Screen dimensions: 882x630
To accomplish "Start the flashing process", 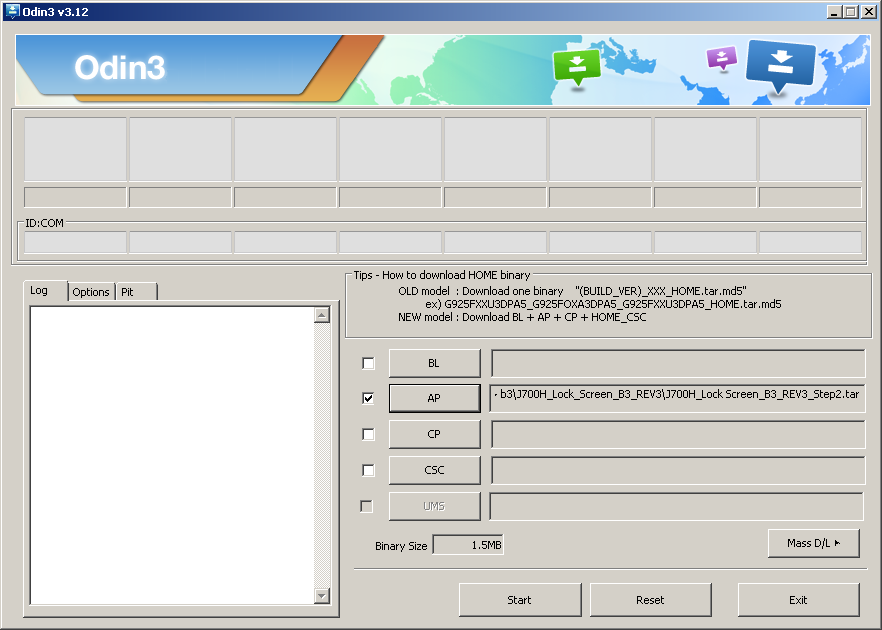I will point(520,600).
